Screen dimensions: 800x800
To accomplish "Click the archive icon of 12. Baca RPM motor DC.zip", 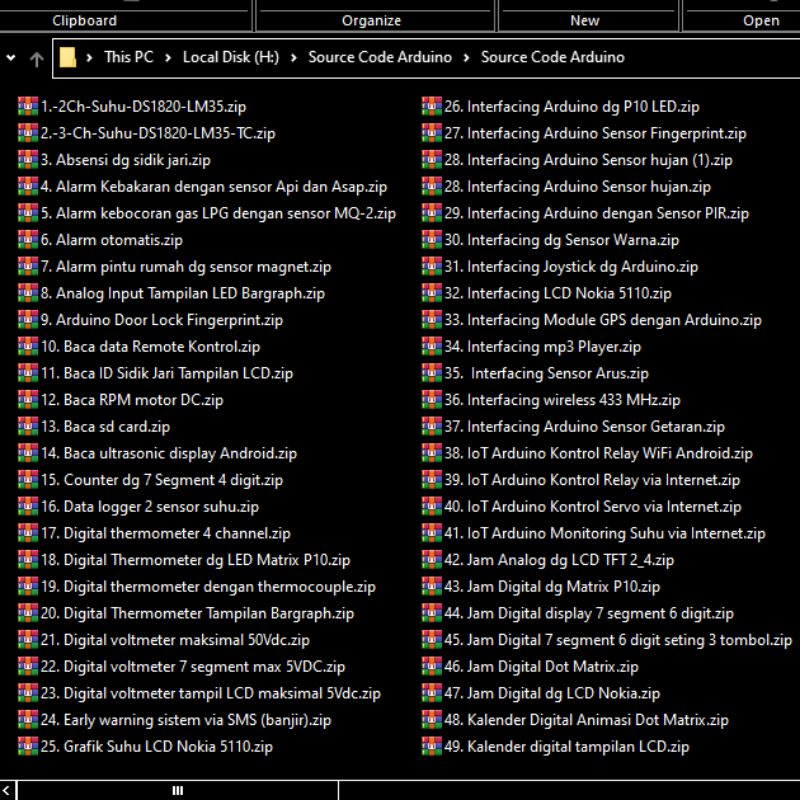I will tap(27, 400).
